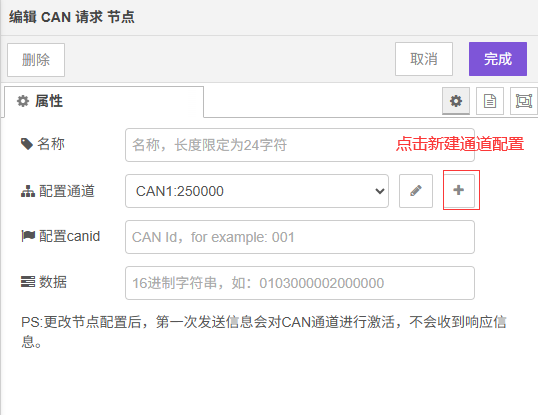Viewport: 538px width, 415px height.
Task: Click the tag icon beside 名称
Action: 27,144
